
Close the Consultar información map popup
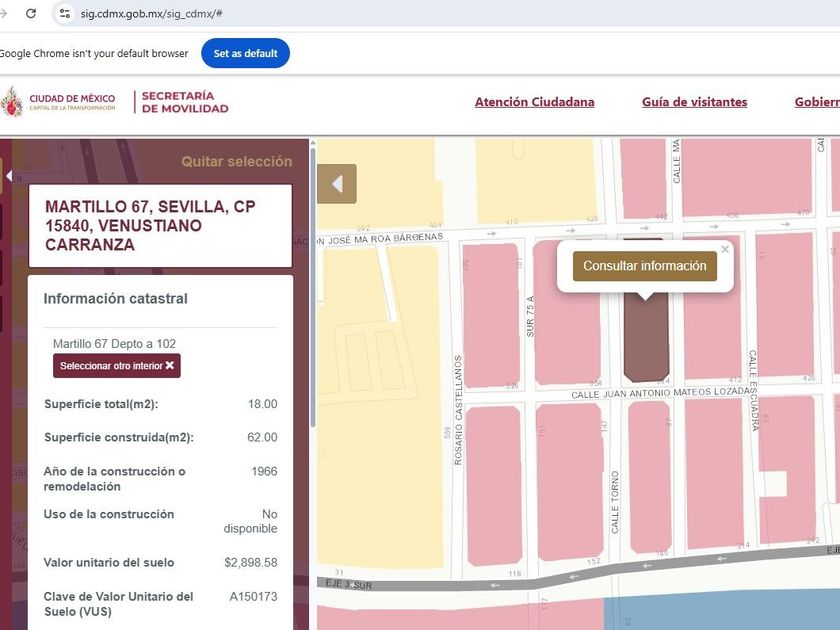coord(725,250)
